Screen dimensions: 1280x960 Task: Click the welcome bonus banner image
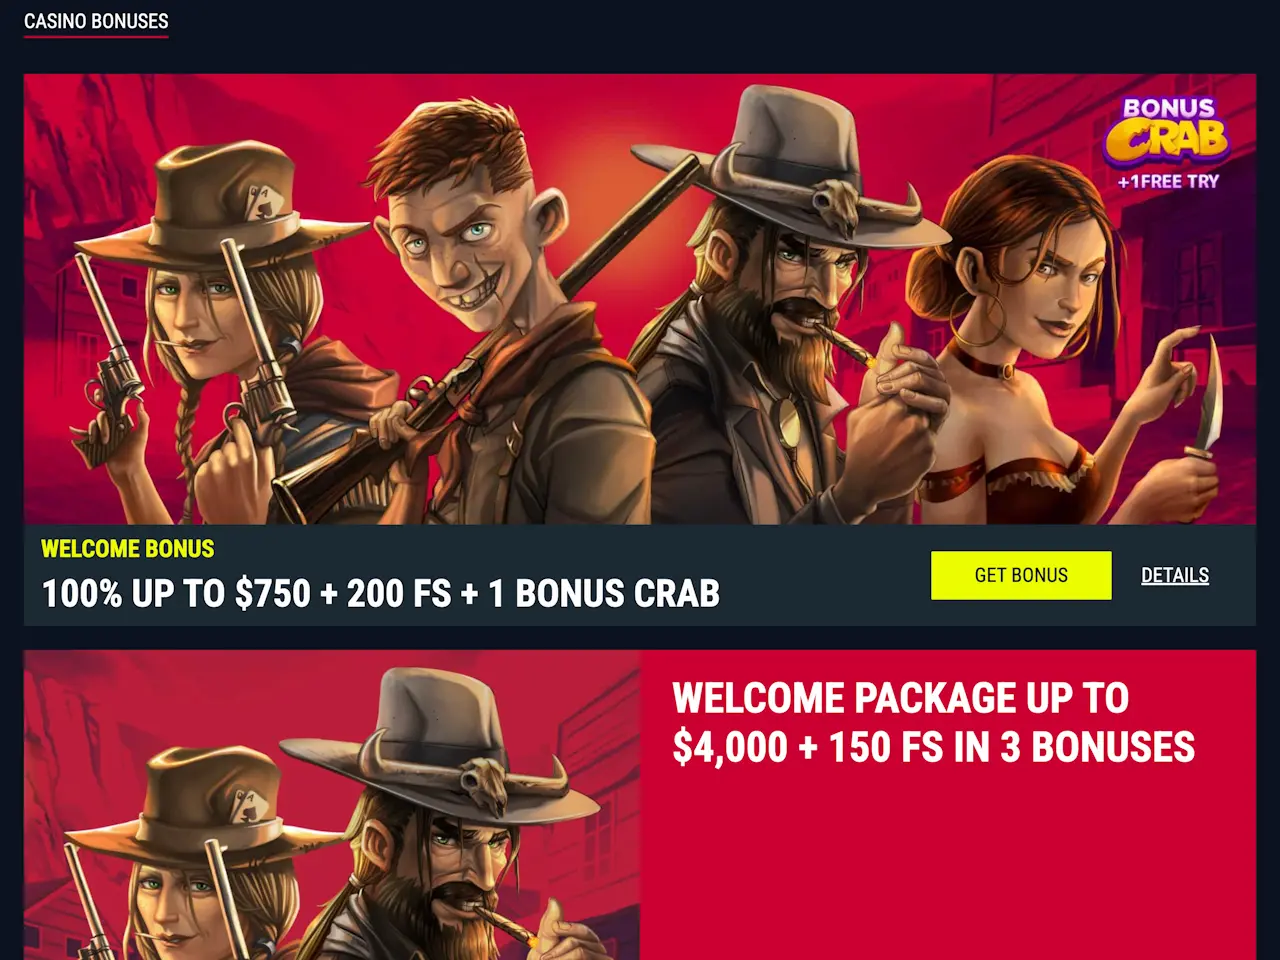(640, 299)
